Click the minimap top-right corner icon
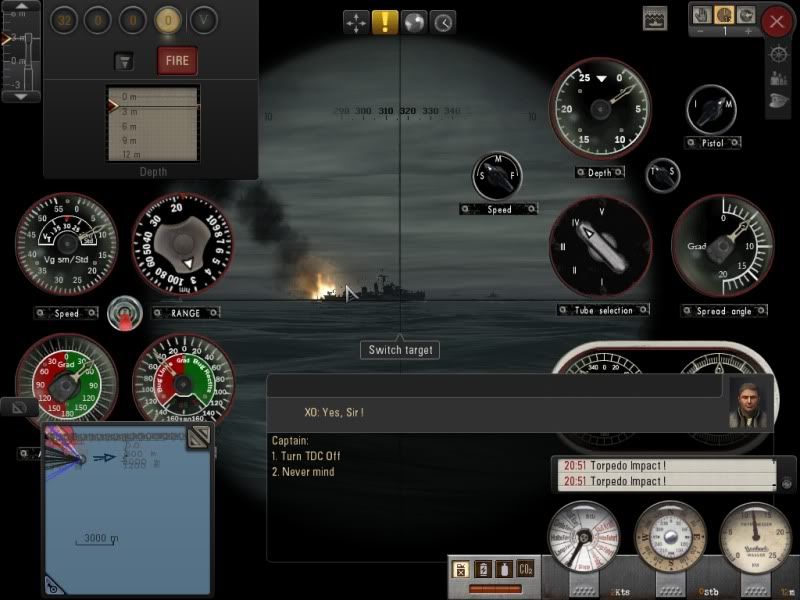Image resolution: width=800 pixels, height=600 pixels. click(198, 437)
